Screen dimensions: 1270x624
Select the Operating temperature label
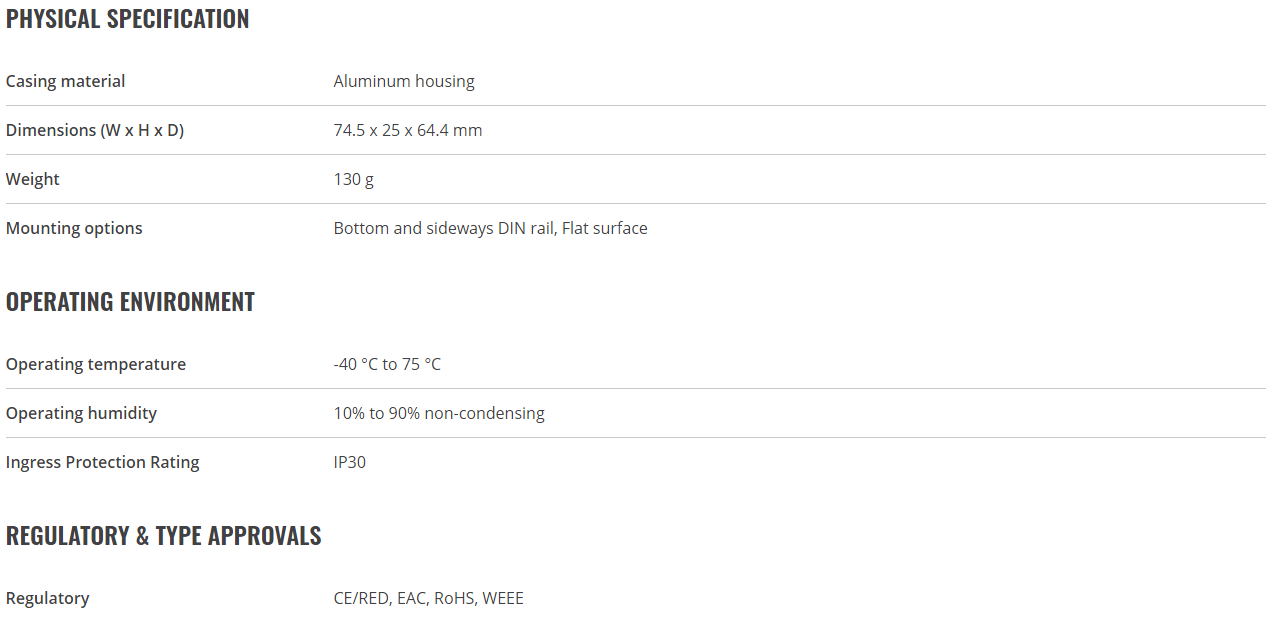pyautogui.click(x=96, y=364)
